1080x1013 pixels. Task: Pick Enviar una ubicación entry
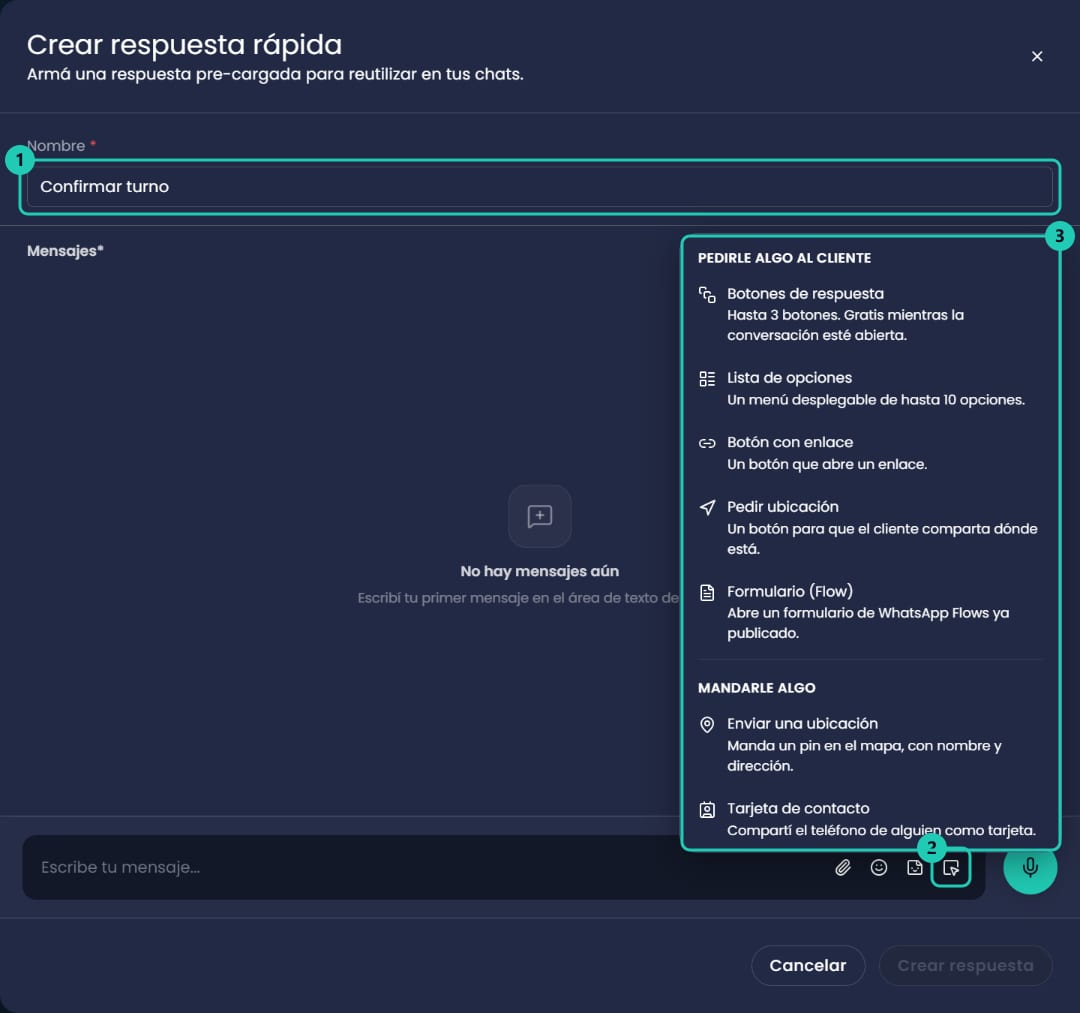[x=869, y=744]
